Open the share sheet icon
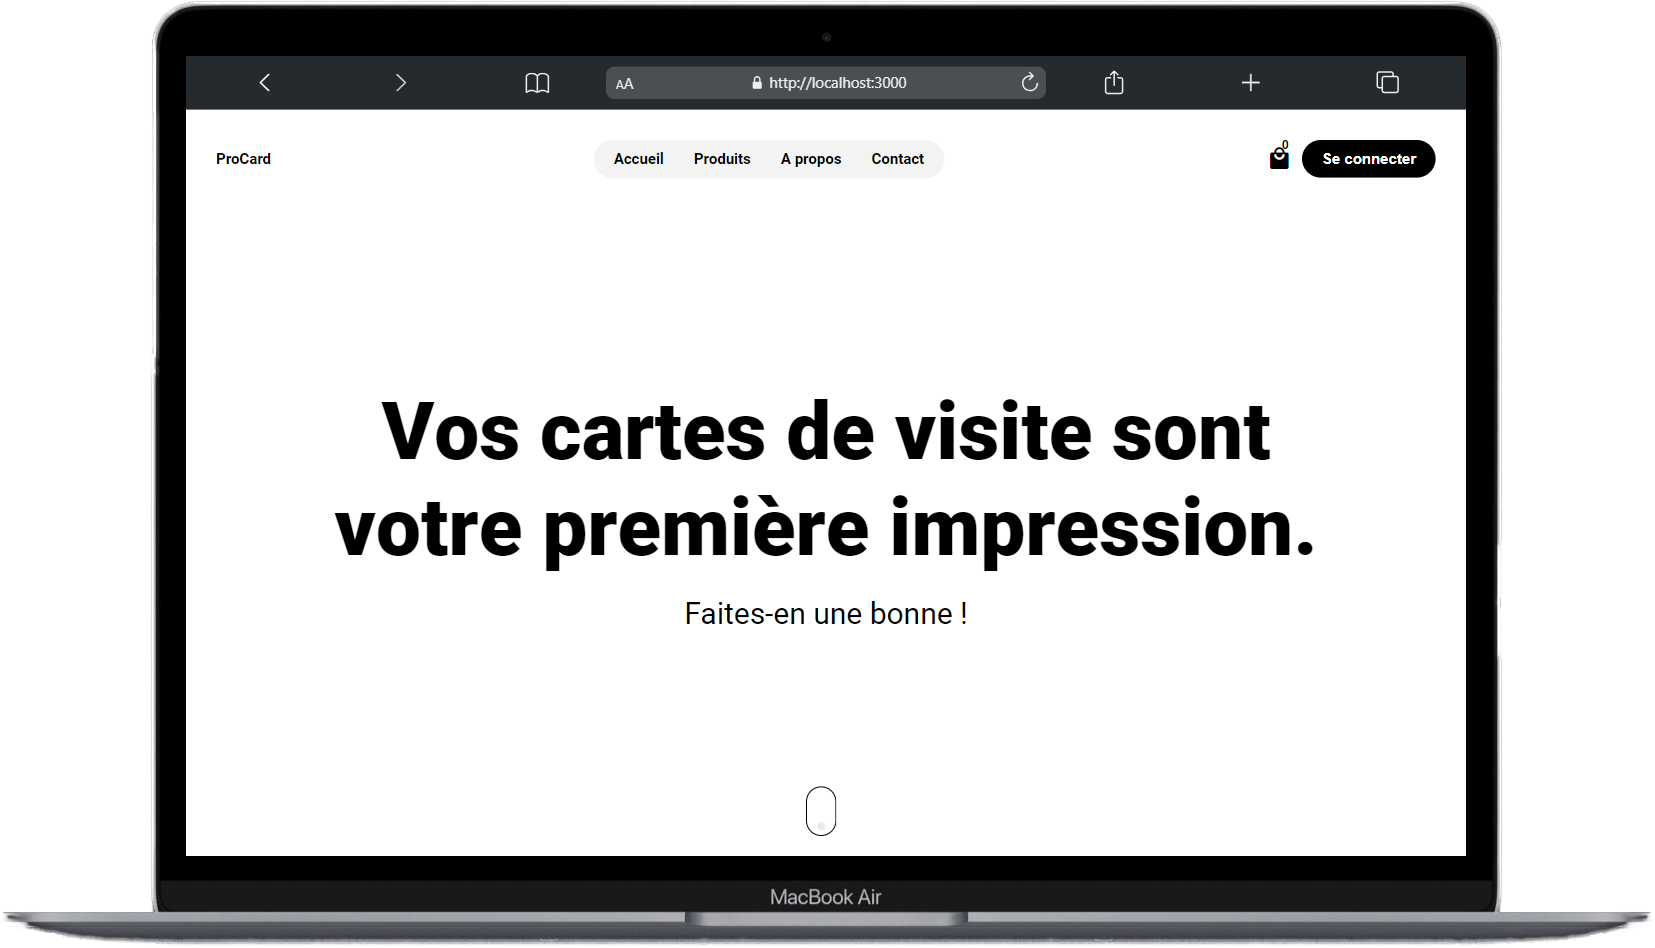The image size is (1655, 948). tap(1114, 82)
